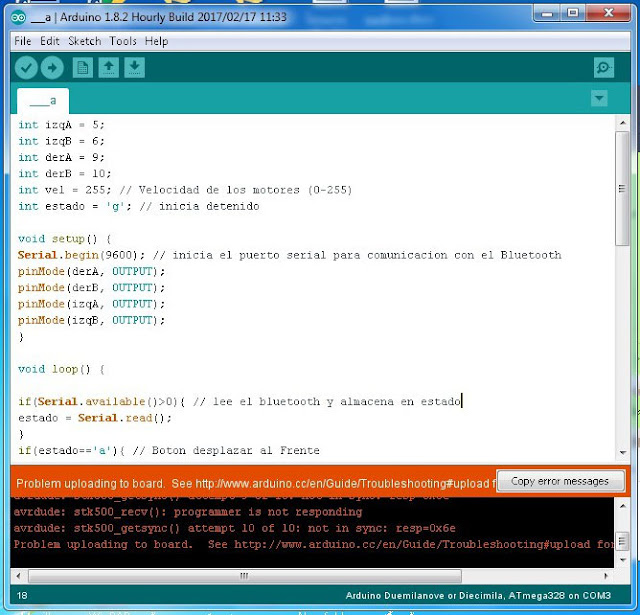Click 'pinMode(izqB, OUTPUT);' line
Viewport: 640px width, 615px height.
[x=91, y=321]
